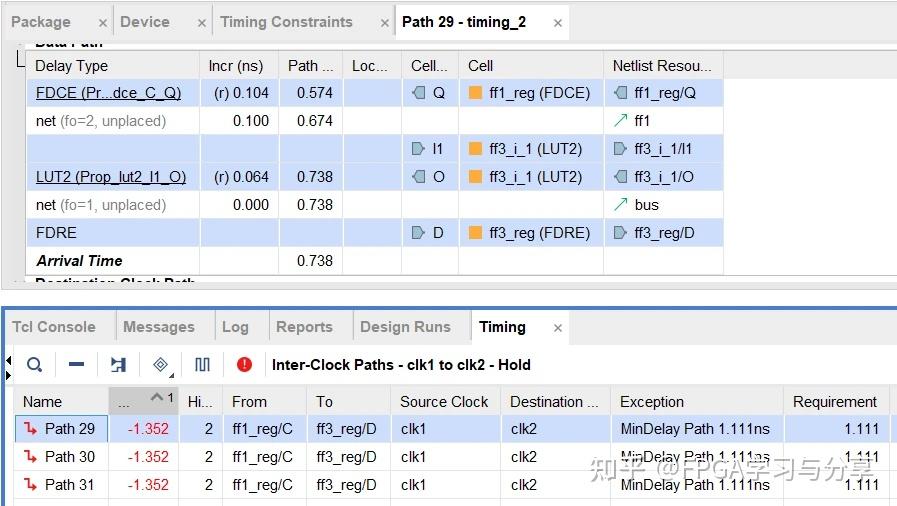897x506 pixels.
Task: Sort by the slack column header arrow
Action: click(157, 398)
